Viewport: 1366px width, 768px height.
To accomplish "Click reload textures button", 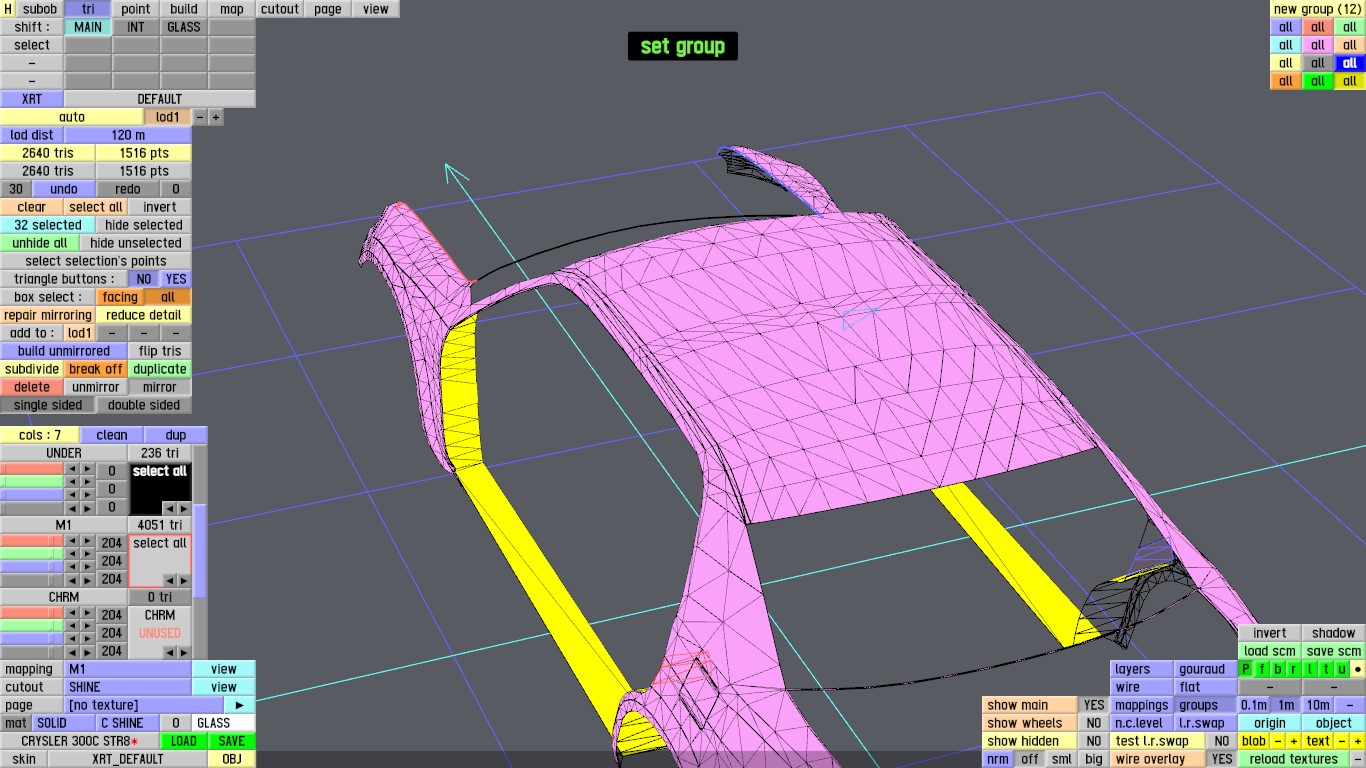I will [x=1293, y=759].
